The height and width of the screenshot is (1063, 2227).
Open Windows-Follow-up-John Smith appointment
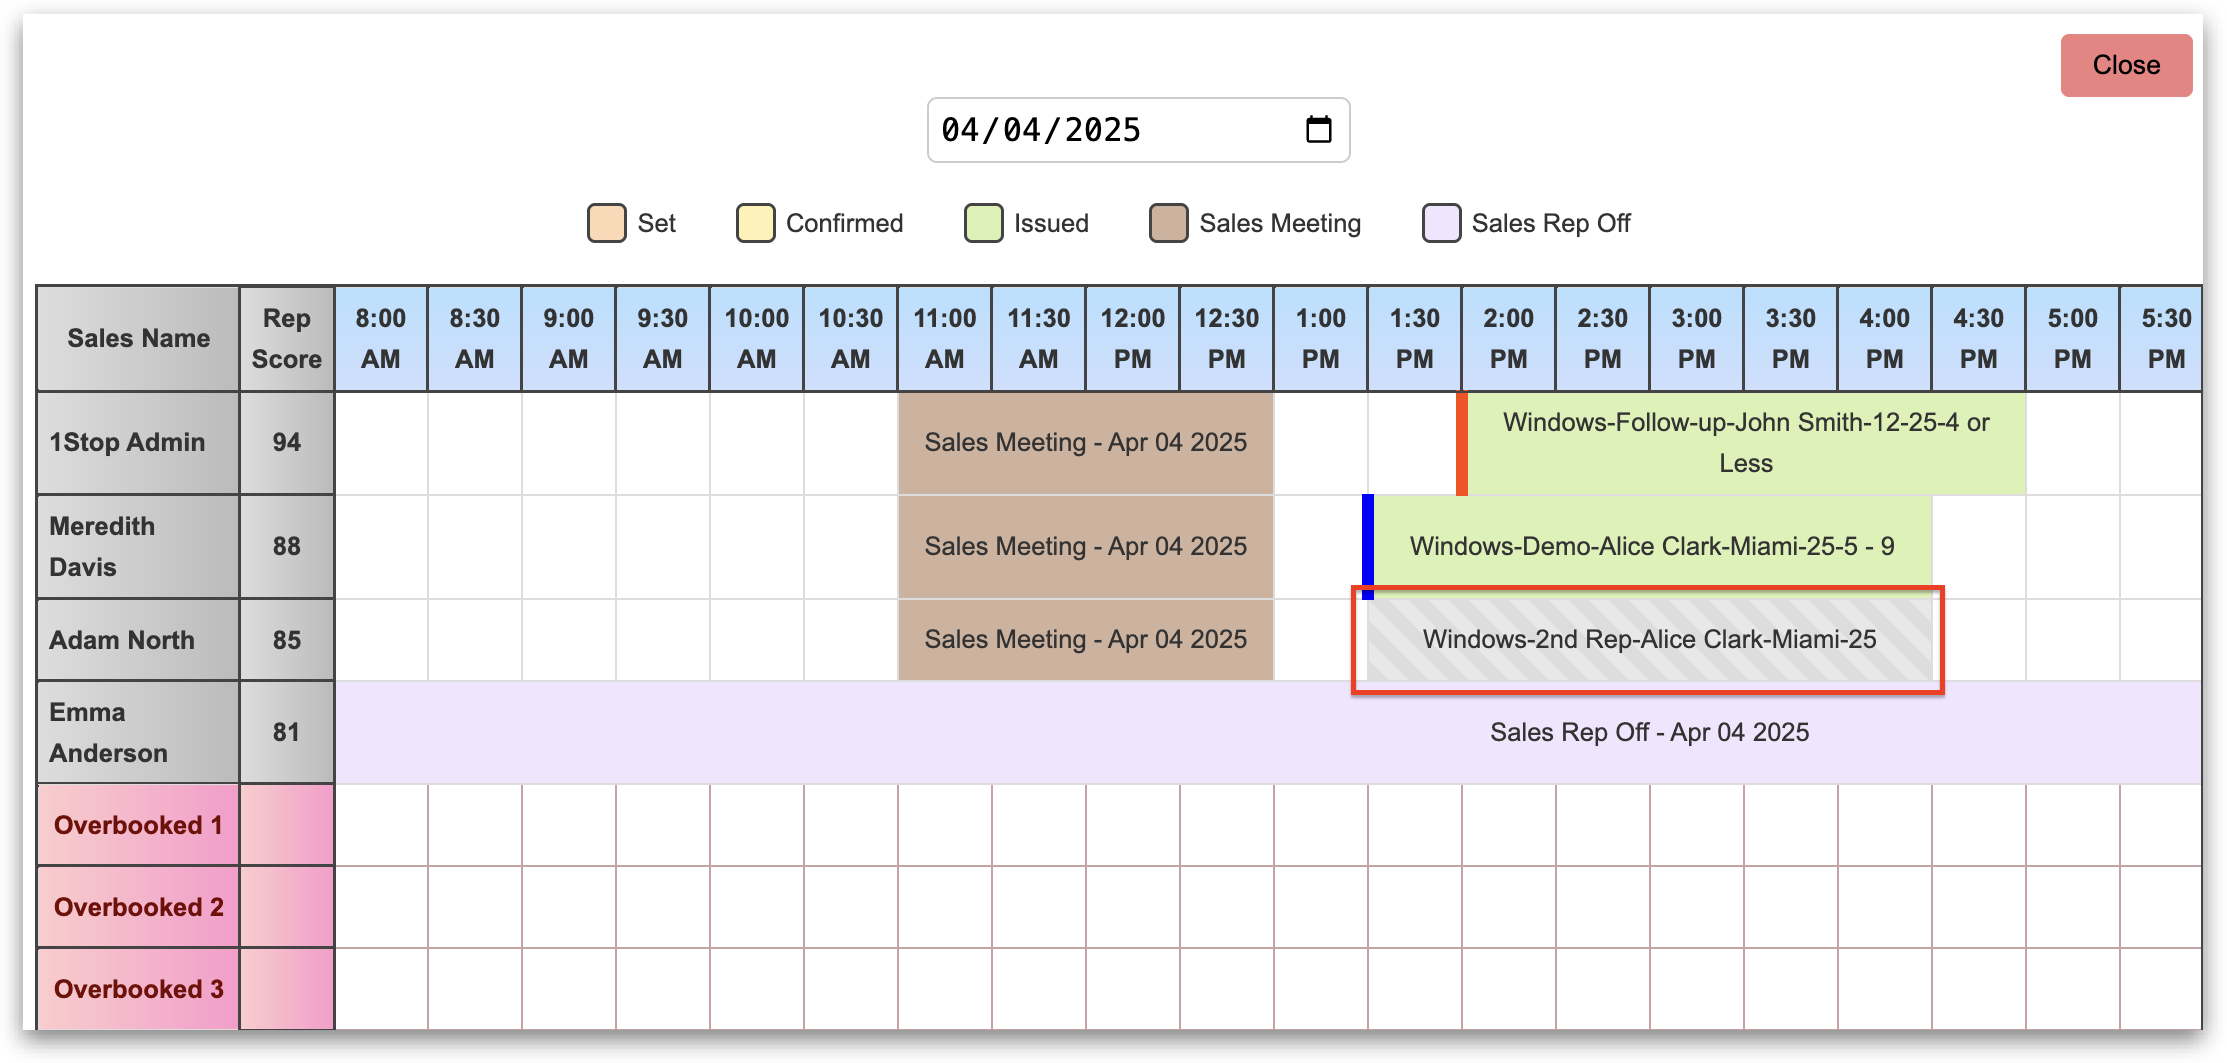pos(1745,443)
